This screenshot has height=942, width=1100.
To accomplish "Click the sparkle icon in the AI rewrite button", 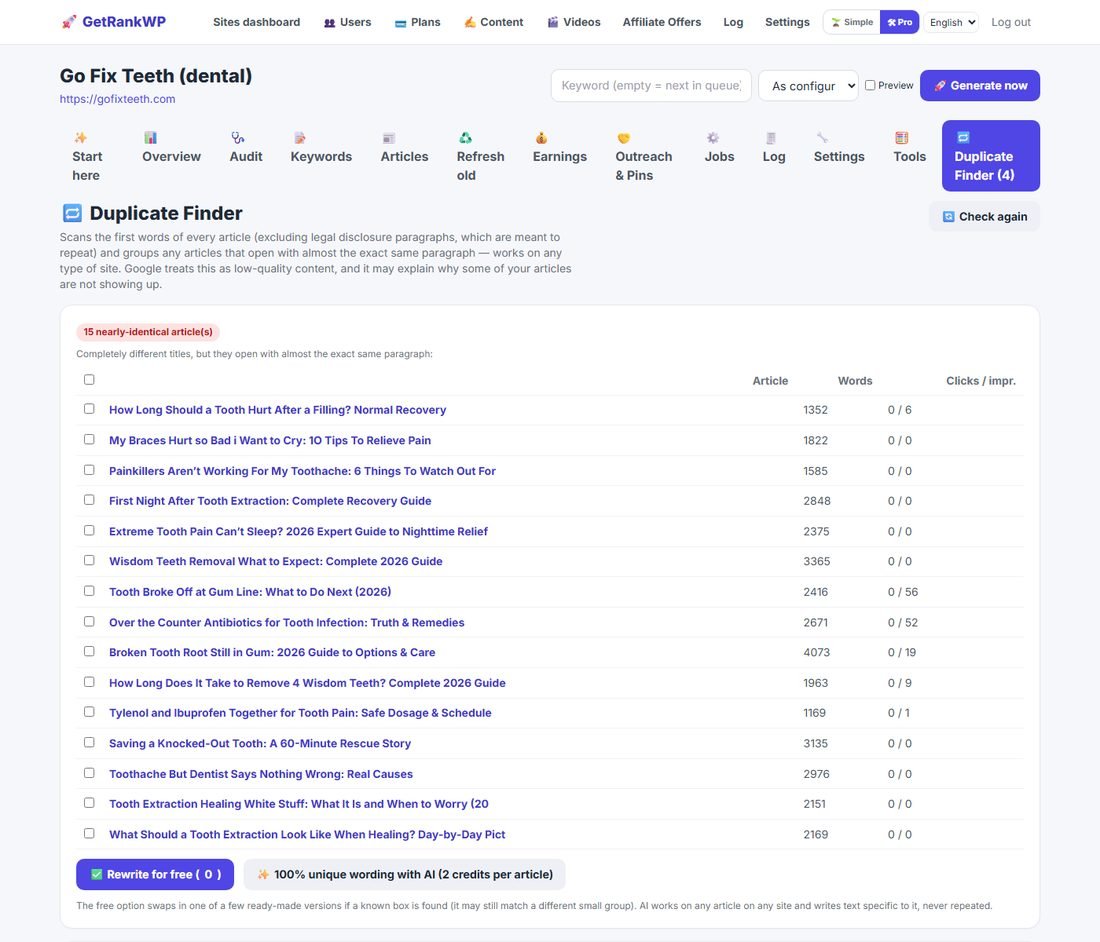I will (x=263, y=874).
